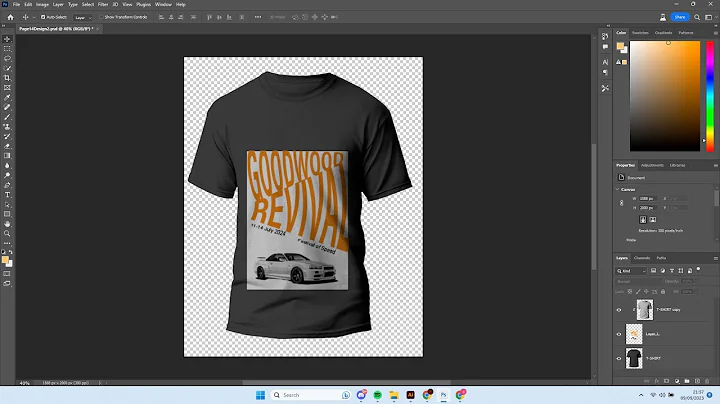
Task: Open the File menu
Action: [16, 5]
